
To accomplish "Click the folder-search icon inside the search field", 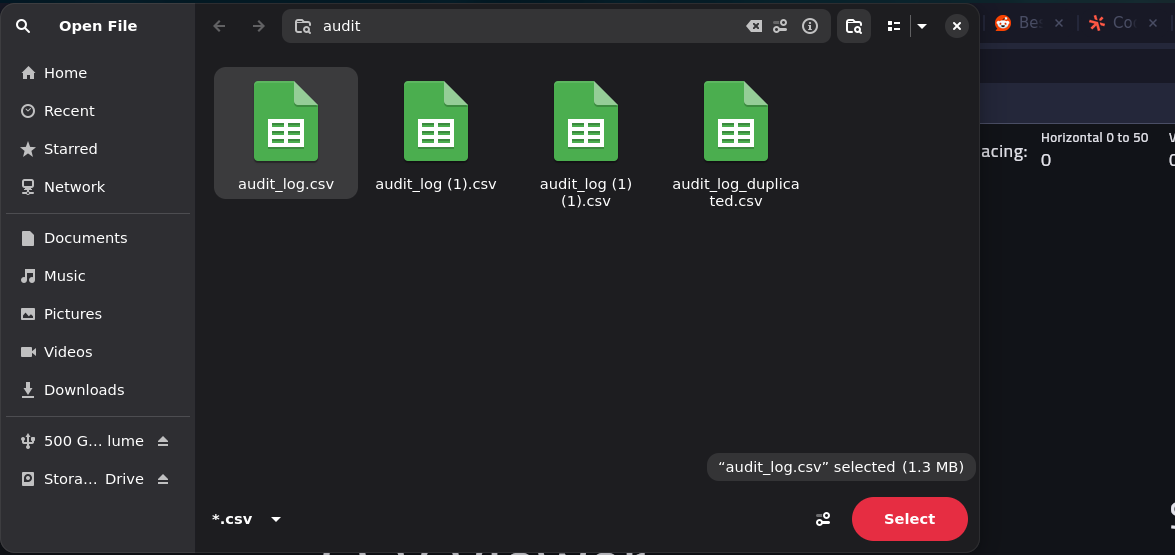I will tap(303, 26).
